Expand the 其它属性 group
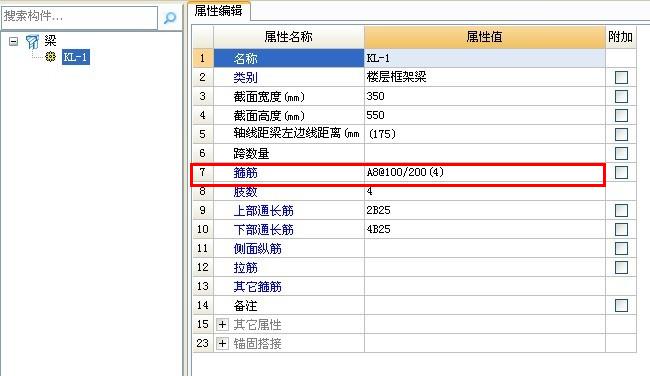 click(222, 324)
